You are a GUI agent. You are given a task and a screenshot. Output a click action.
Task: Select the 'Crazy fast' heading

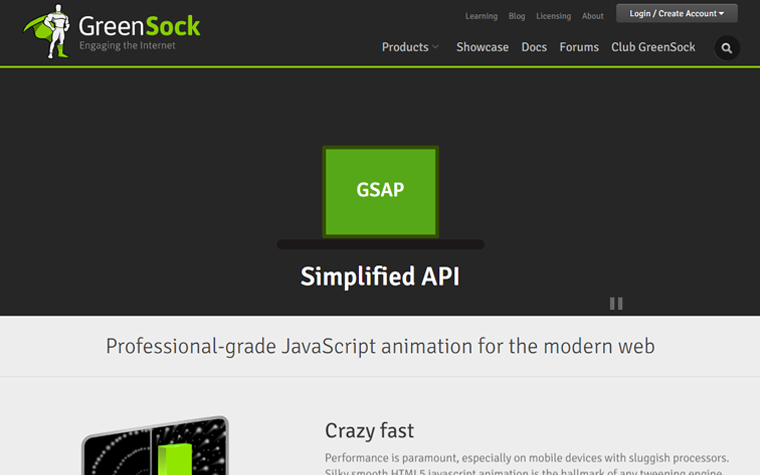[x=368, y=431]
